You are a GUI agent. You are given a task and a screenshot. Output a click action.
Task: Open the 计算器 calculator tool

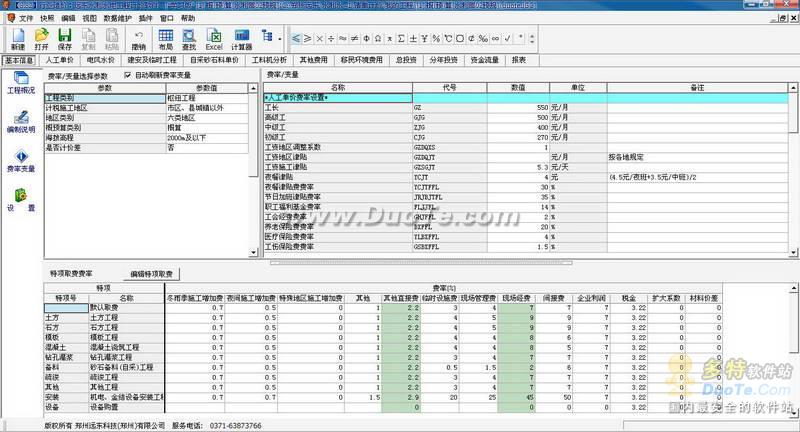click(242, 39)
